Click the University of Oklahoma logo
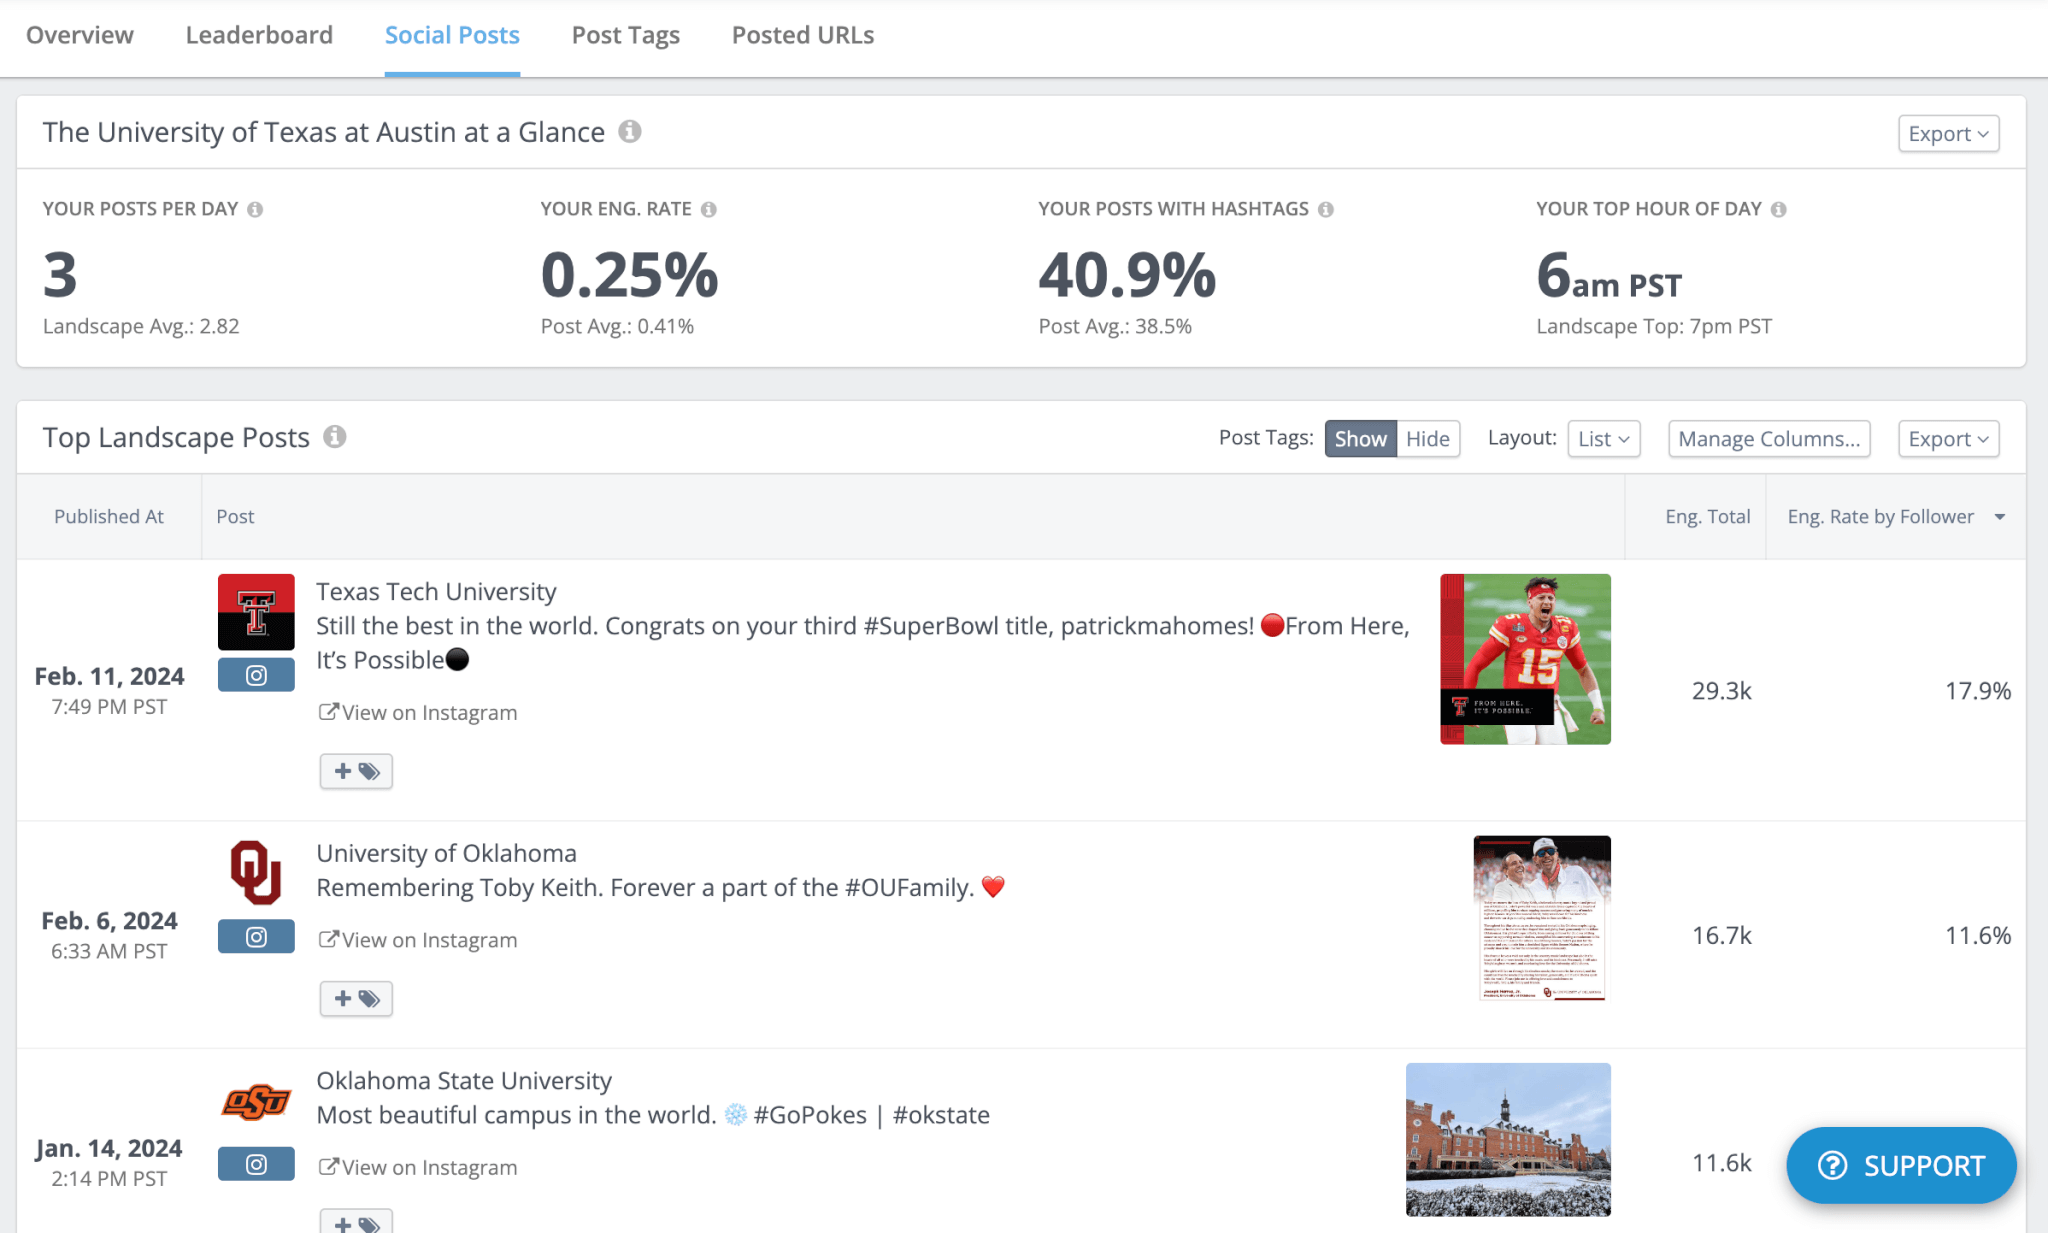 click(x=256, y=873)
